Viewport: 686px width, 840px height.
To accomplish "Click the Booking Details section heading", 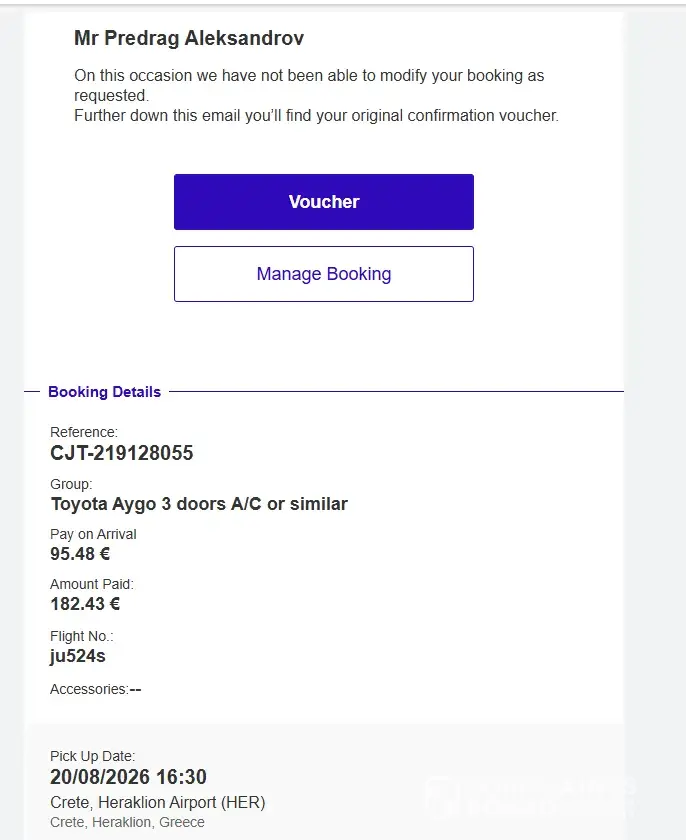I will pyautogui.click(x=104, y=392).
